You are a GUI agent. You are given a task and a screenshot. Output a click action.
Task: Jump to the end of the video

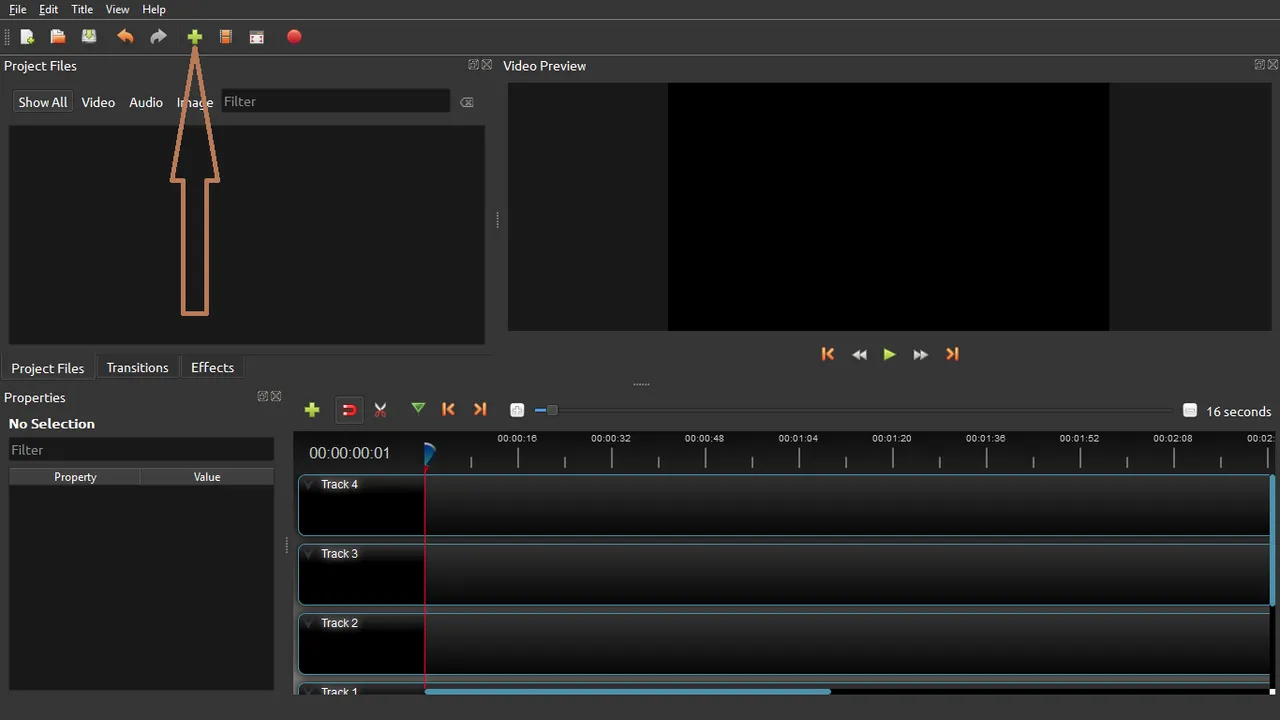952,354
